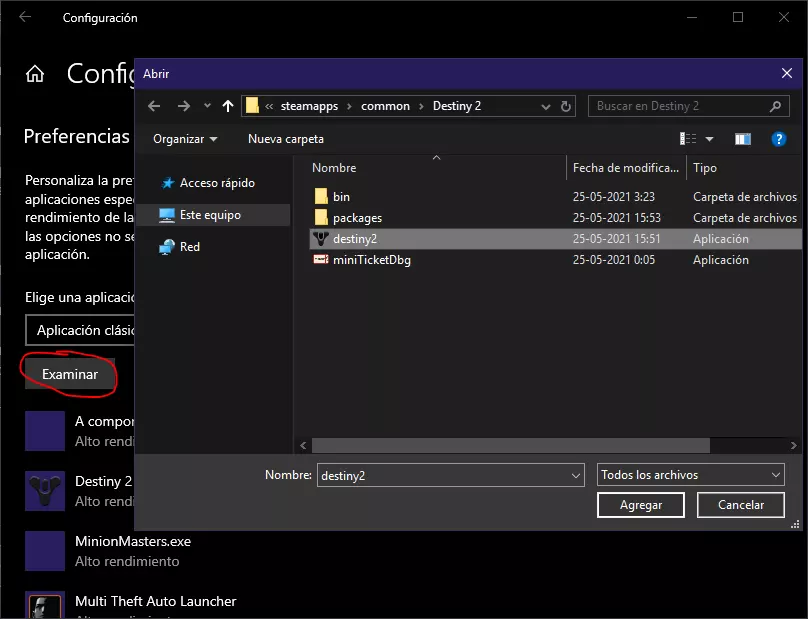Select Este equipo in the sidebar
Viewport: 808px width, 619px height.
coord(215,215)
